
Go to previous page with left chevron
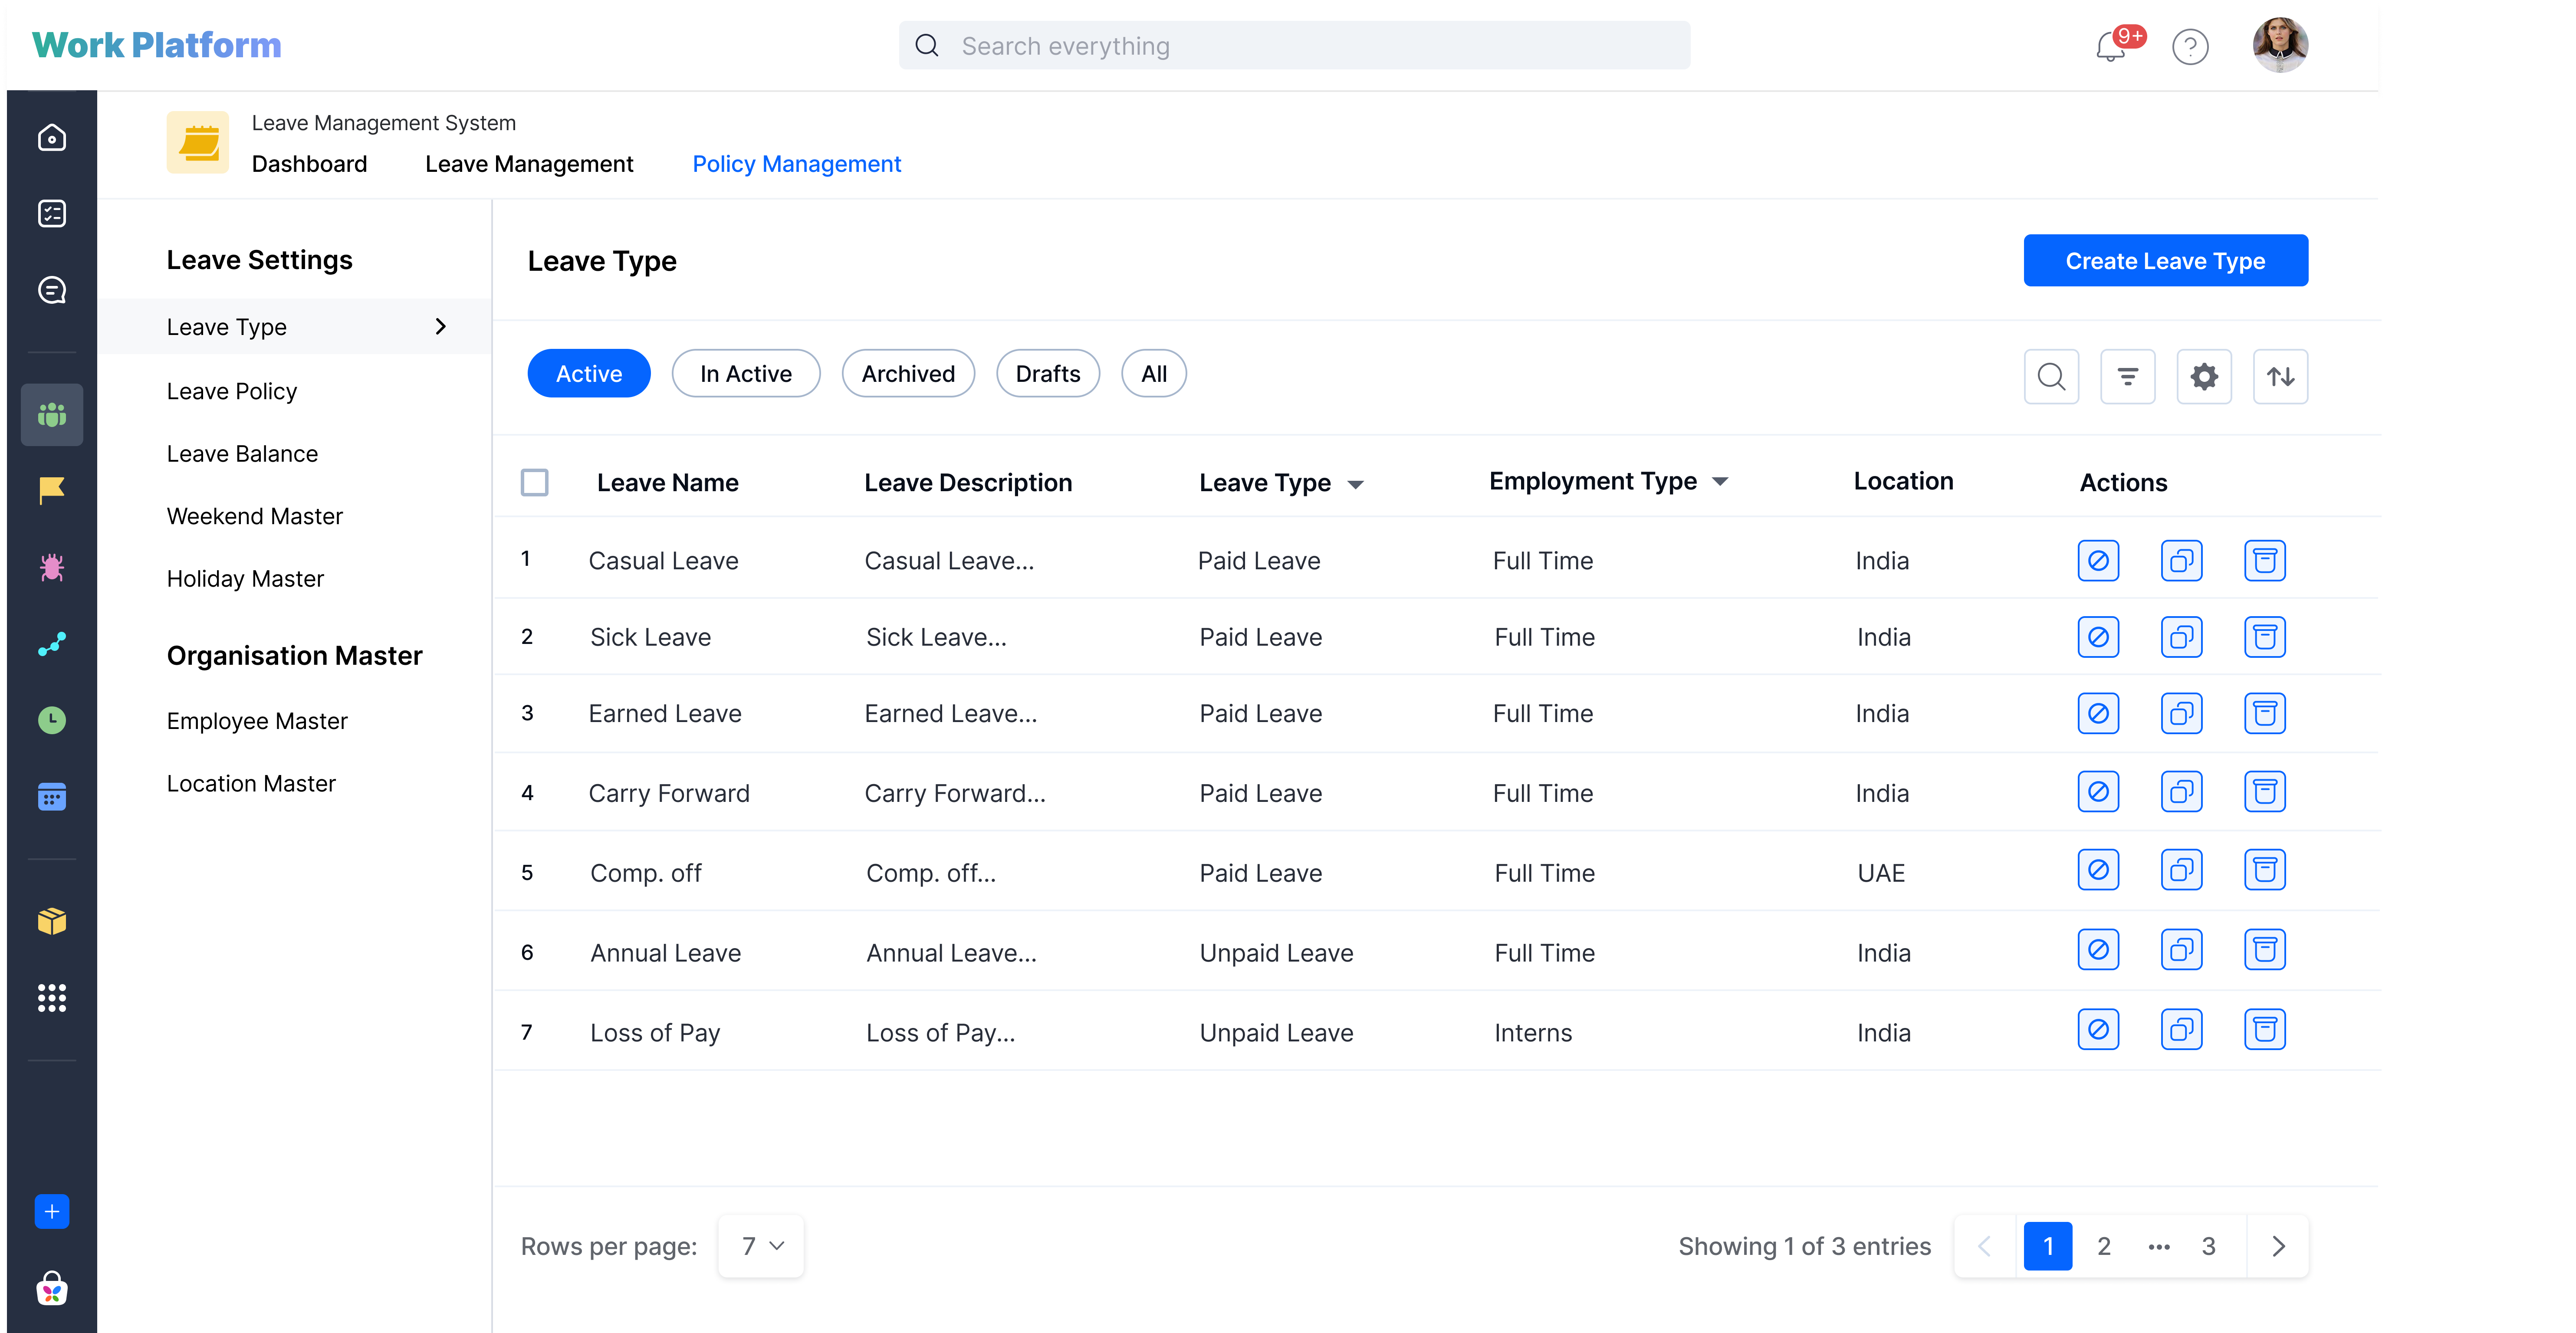[1985, 1246]
